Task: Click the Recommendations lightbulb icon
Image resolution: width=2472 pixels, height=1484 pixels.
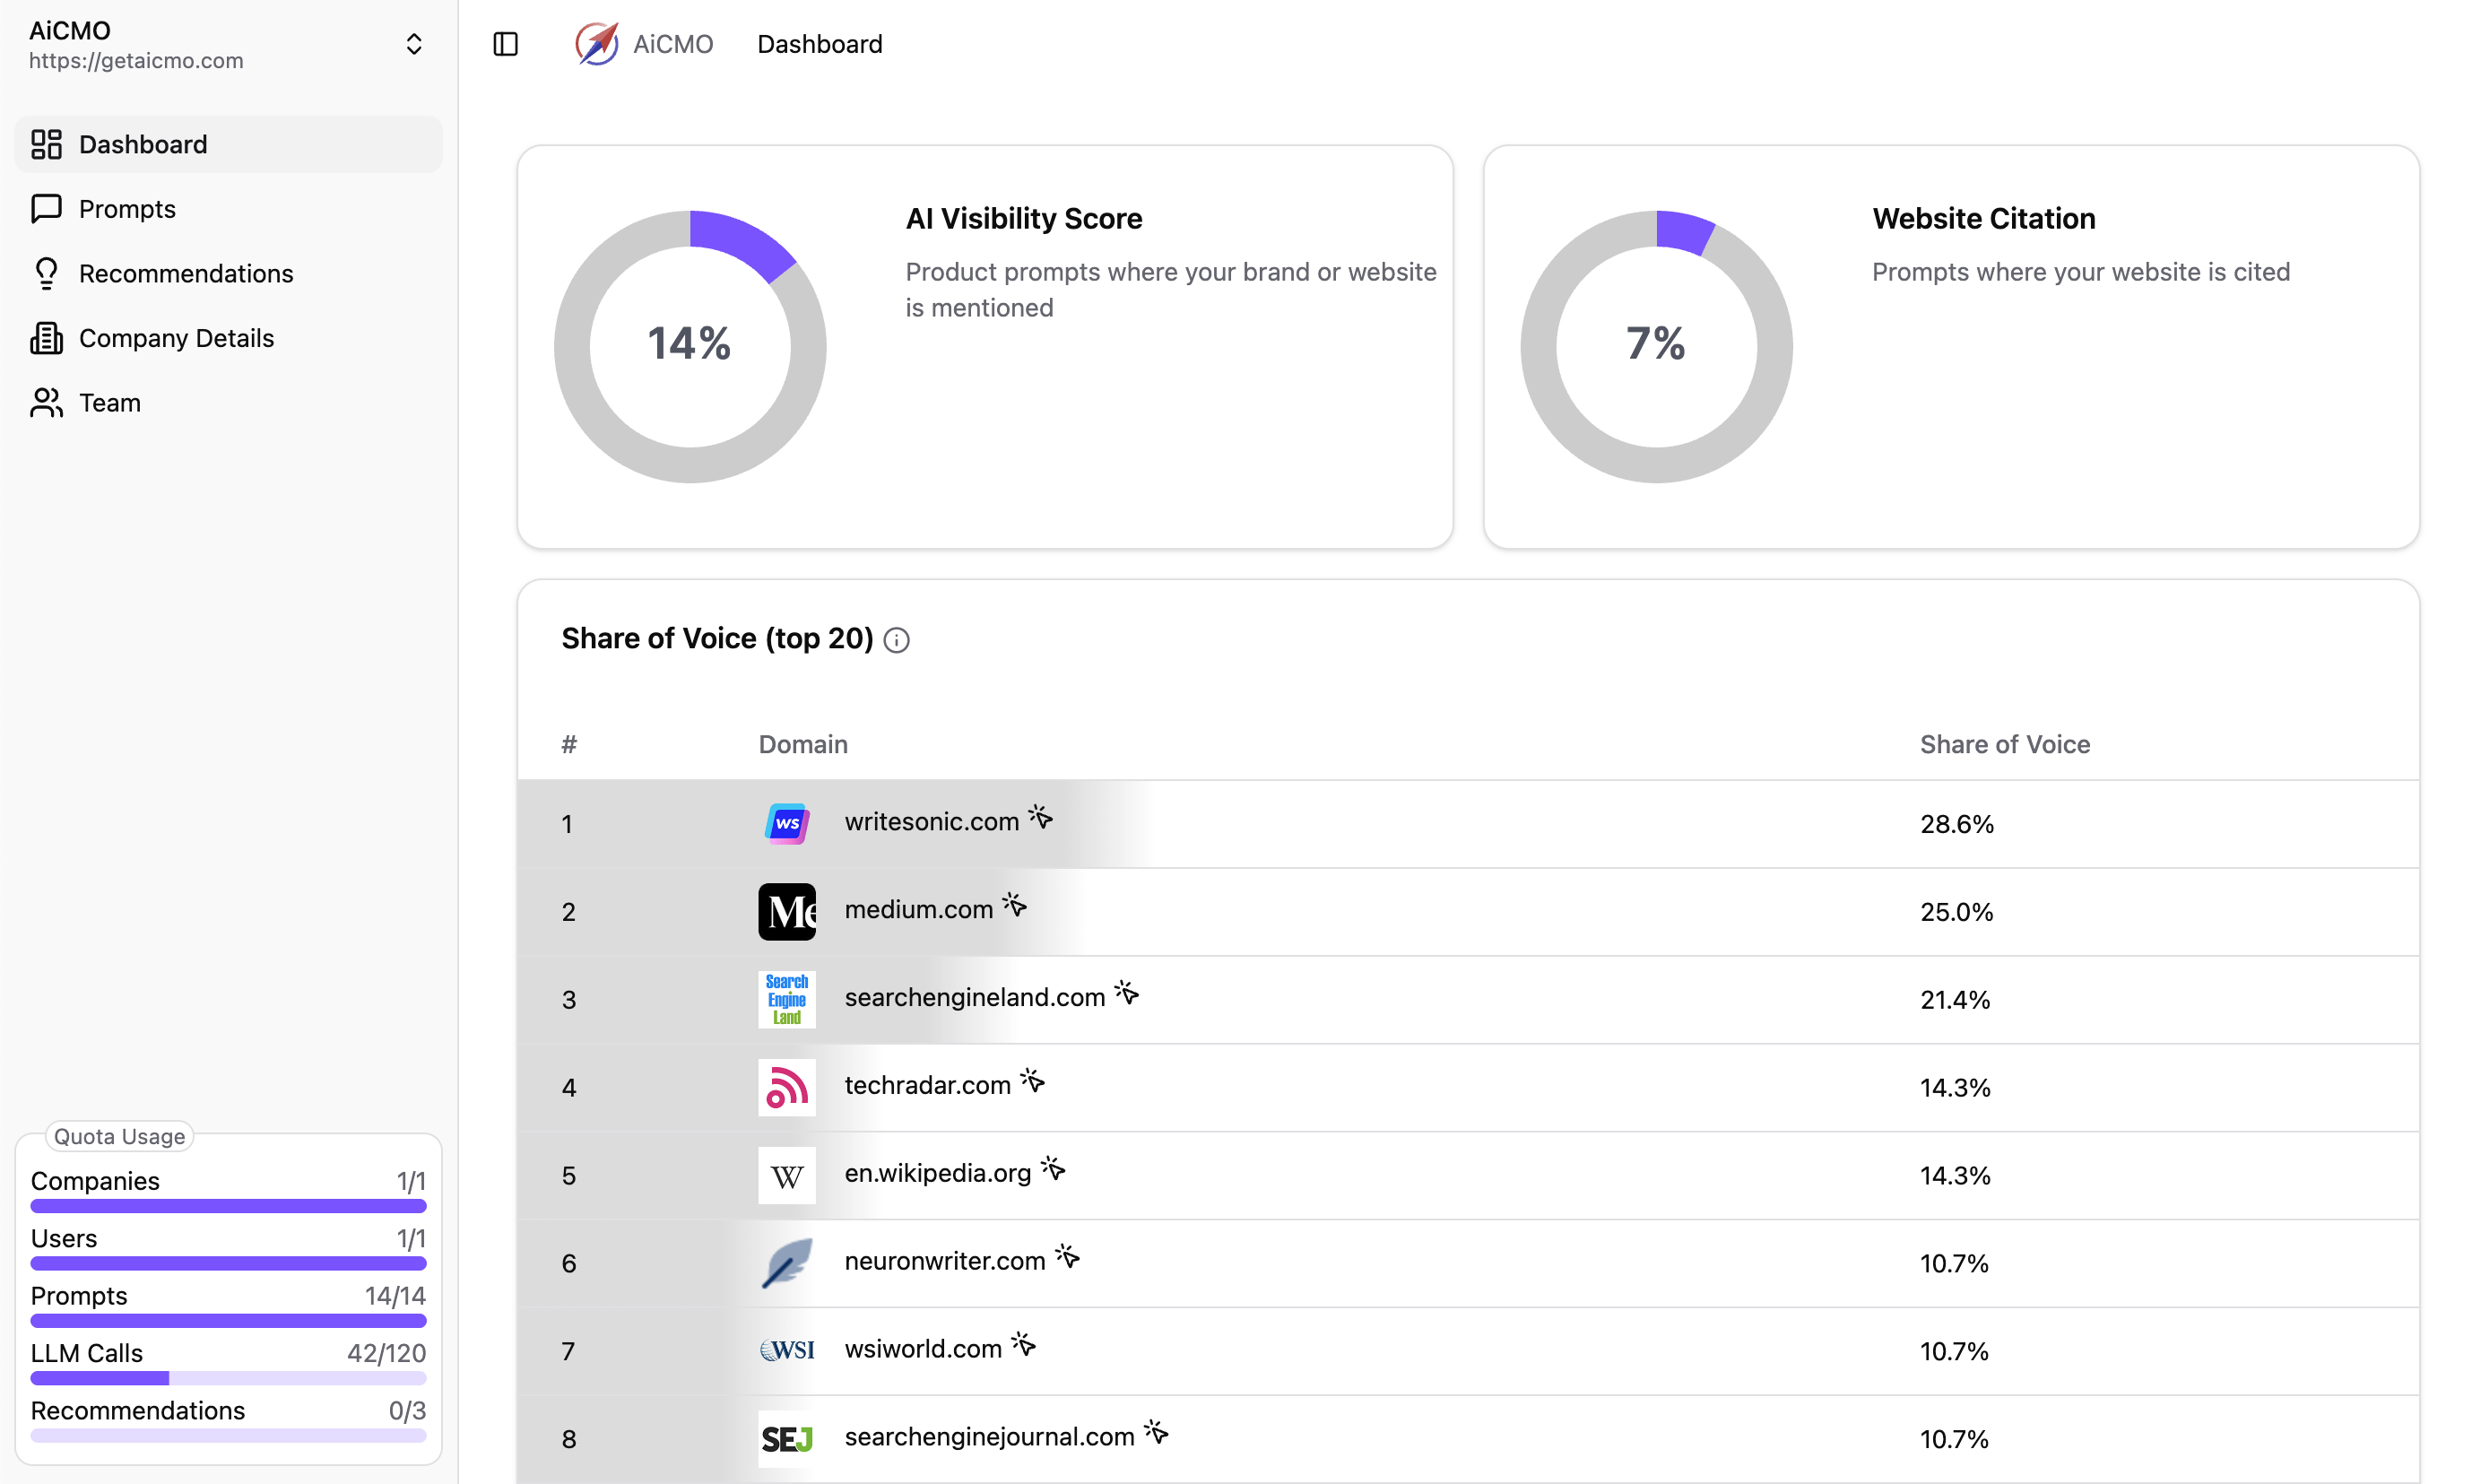Action: coord(46,273)
